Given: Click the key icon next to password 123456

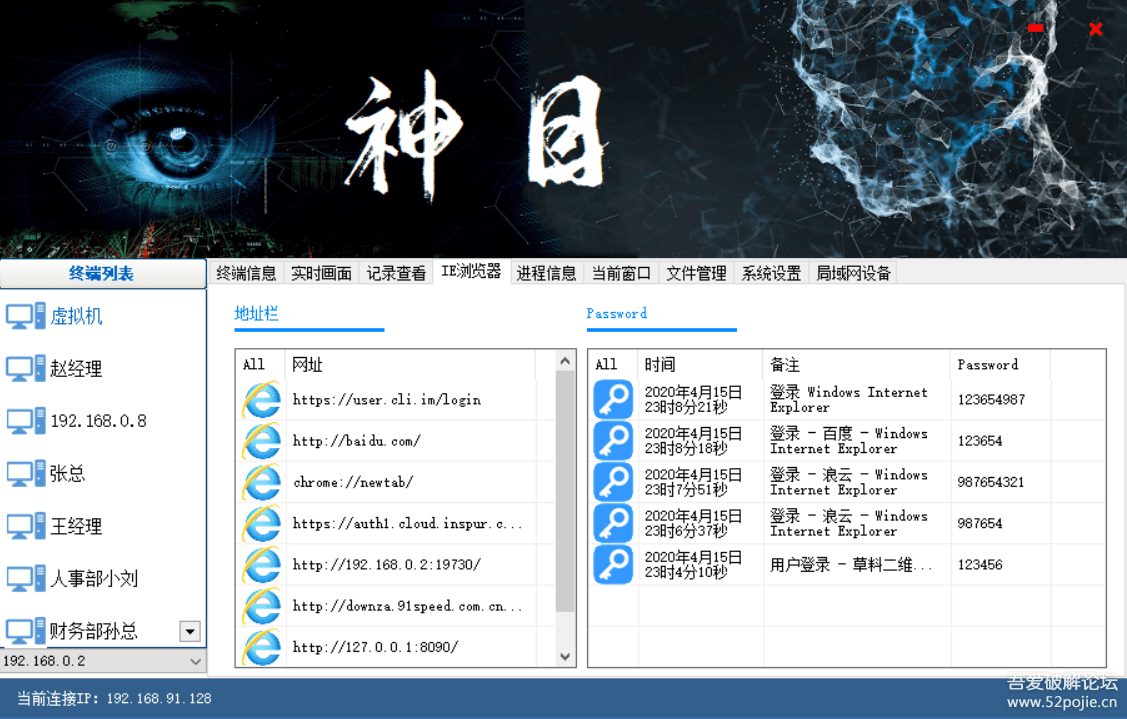Looking at the screenshot, I should click(x=613, y=564).
